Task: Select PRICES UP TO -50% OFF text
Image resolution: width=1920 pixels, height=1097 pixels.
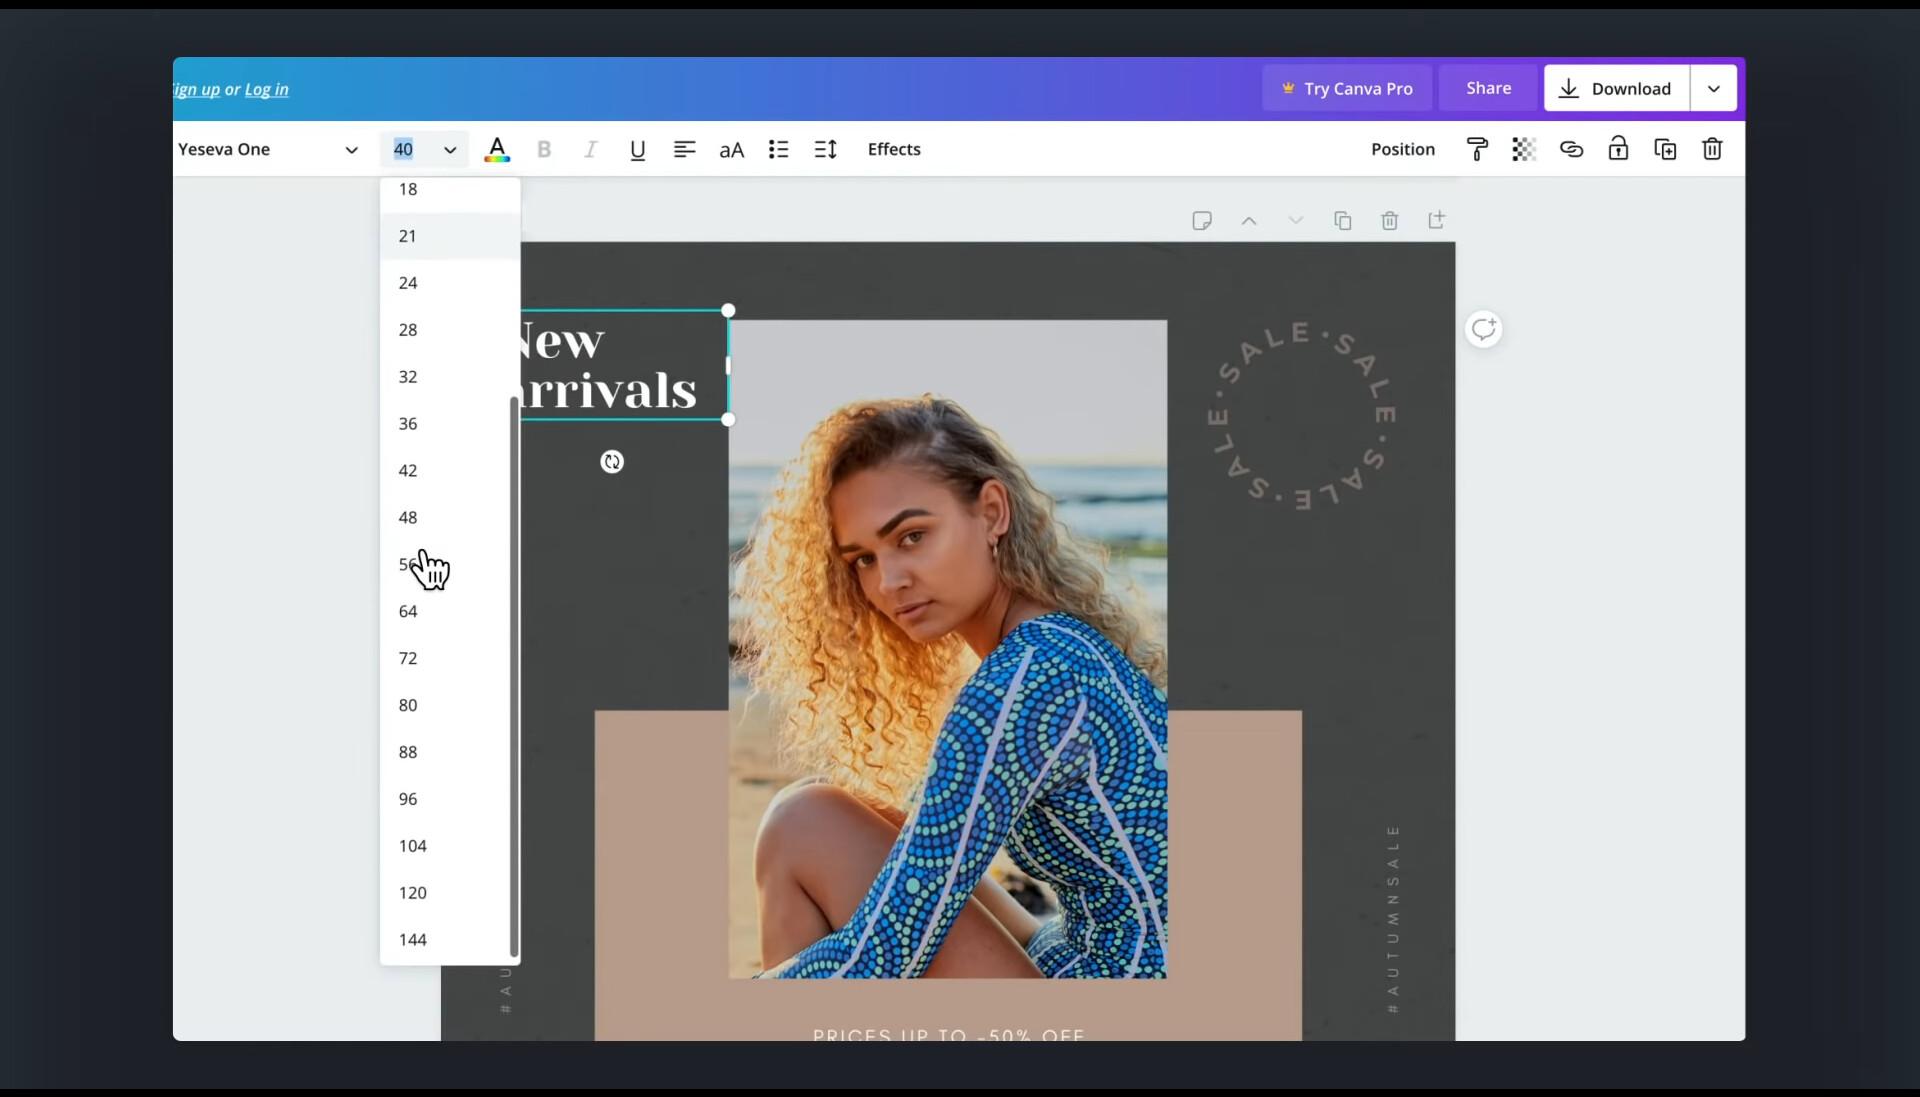Action: tap(948, 1034)
